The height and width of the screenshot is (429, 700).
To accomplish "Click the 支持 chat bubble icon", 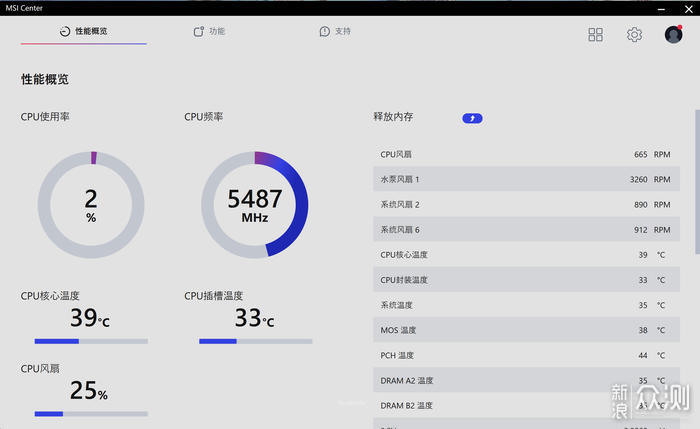I will 325,31.
